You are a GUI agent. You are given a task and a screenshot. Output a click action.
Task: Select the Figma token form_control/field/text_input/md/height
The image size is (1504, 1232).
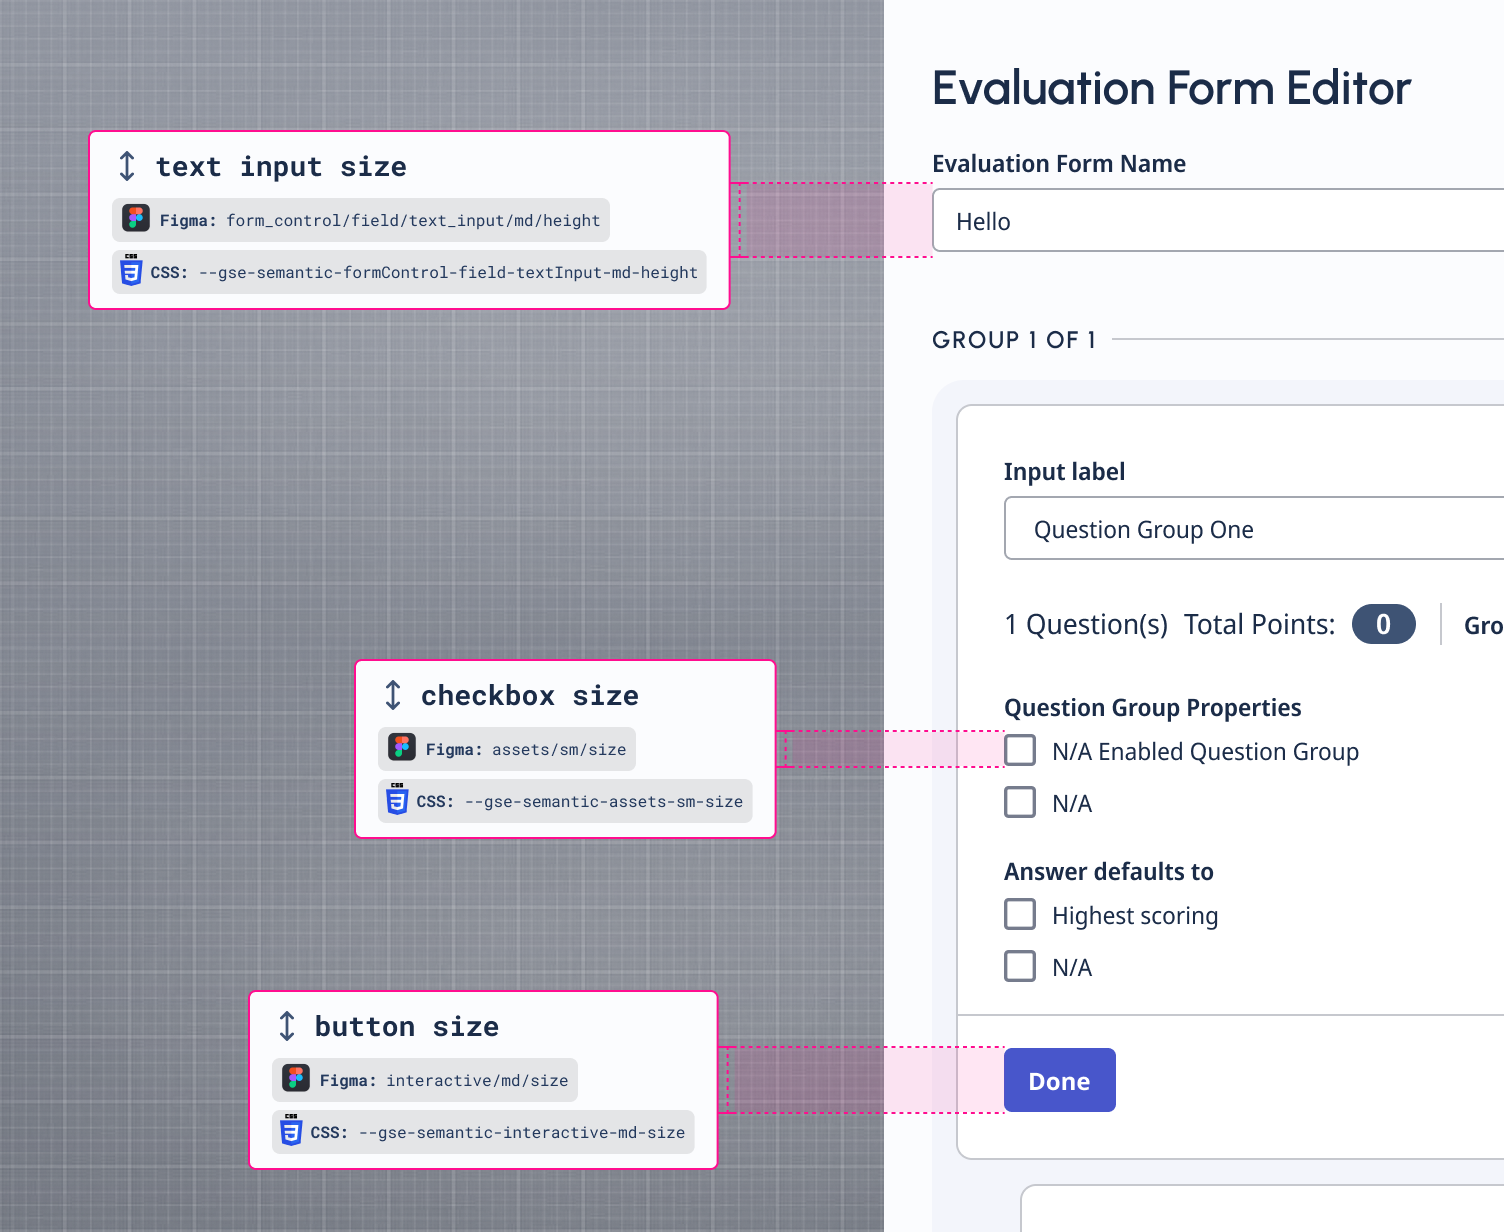click(x=412, y=220)
